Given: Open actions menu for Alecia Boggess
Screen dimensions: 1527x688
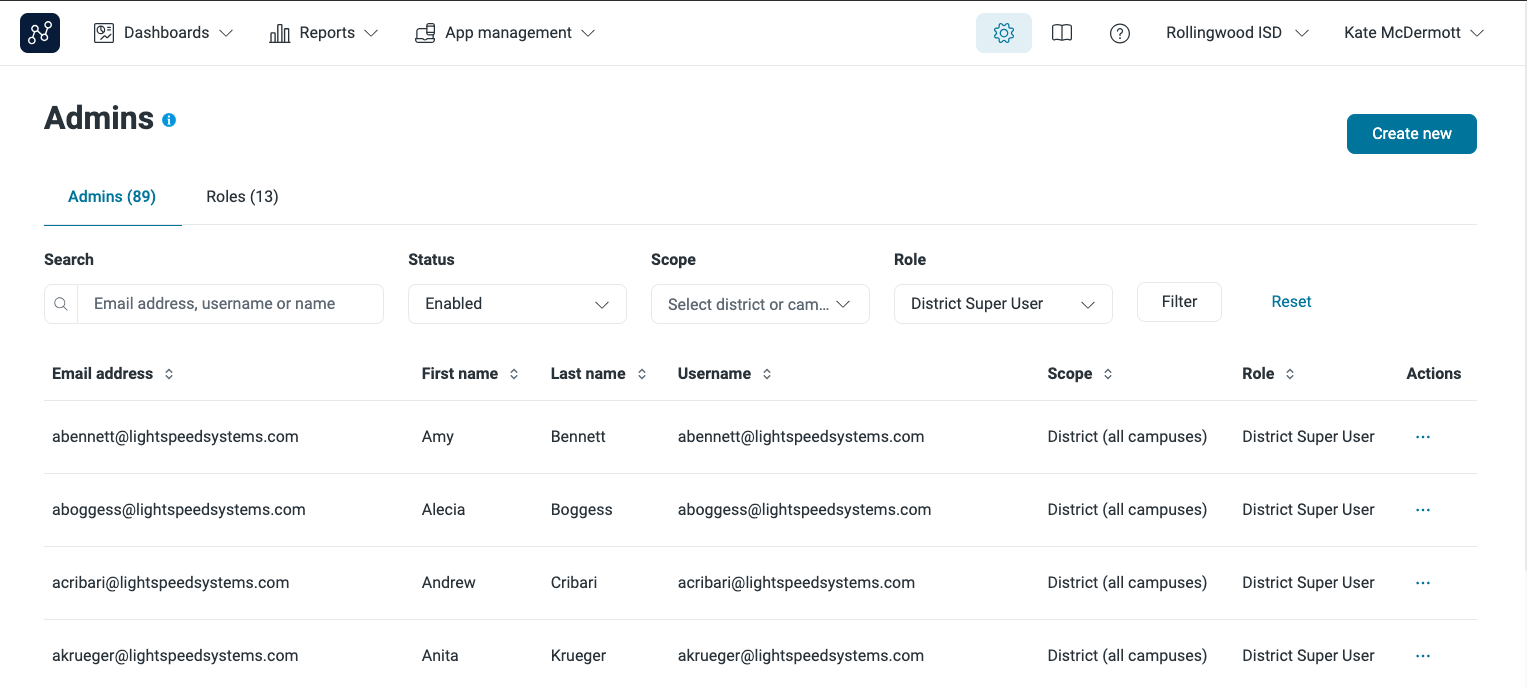Looking at the screenshot, I should coord(1423,510).
